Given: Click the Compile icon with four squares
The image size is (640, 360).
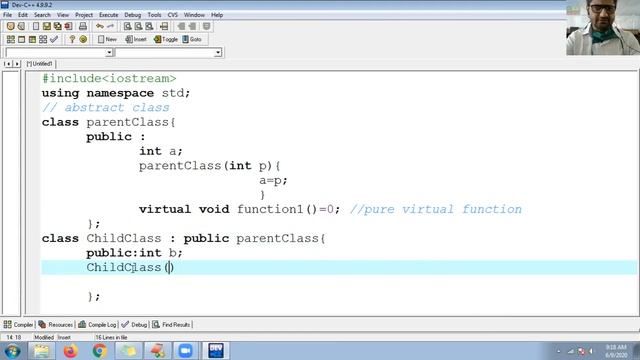Looking at the screenshot, I should (11, 39).
